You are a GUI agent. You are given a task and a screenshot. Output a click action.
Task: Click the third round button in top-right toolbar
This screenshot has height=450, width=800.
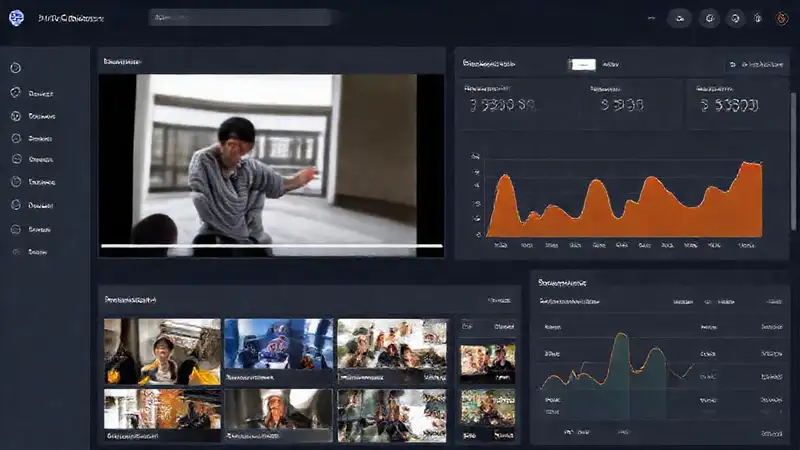click(x=735, y=18)
